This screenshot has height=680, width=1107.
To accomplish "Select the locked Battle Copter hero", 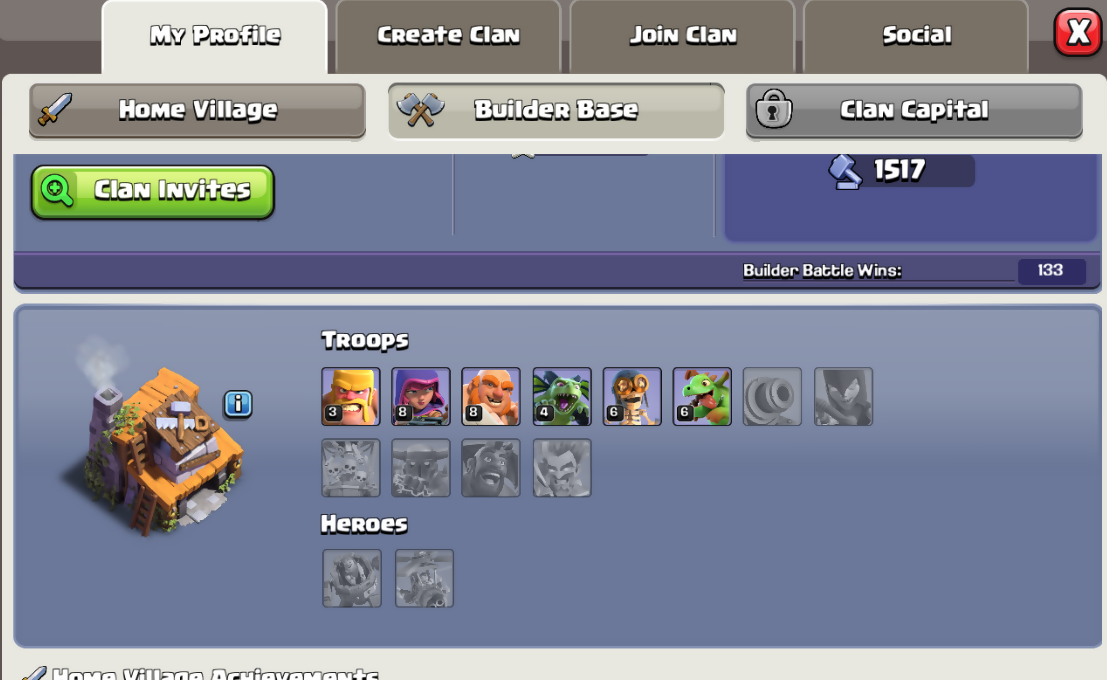I will click(424, 578).
